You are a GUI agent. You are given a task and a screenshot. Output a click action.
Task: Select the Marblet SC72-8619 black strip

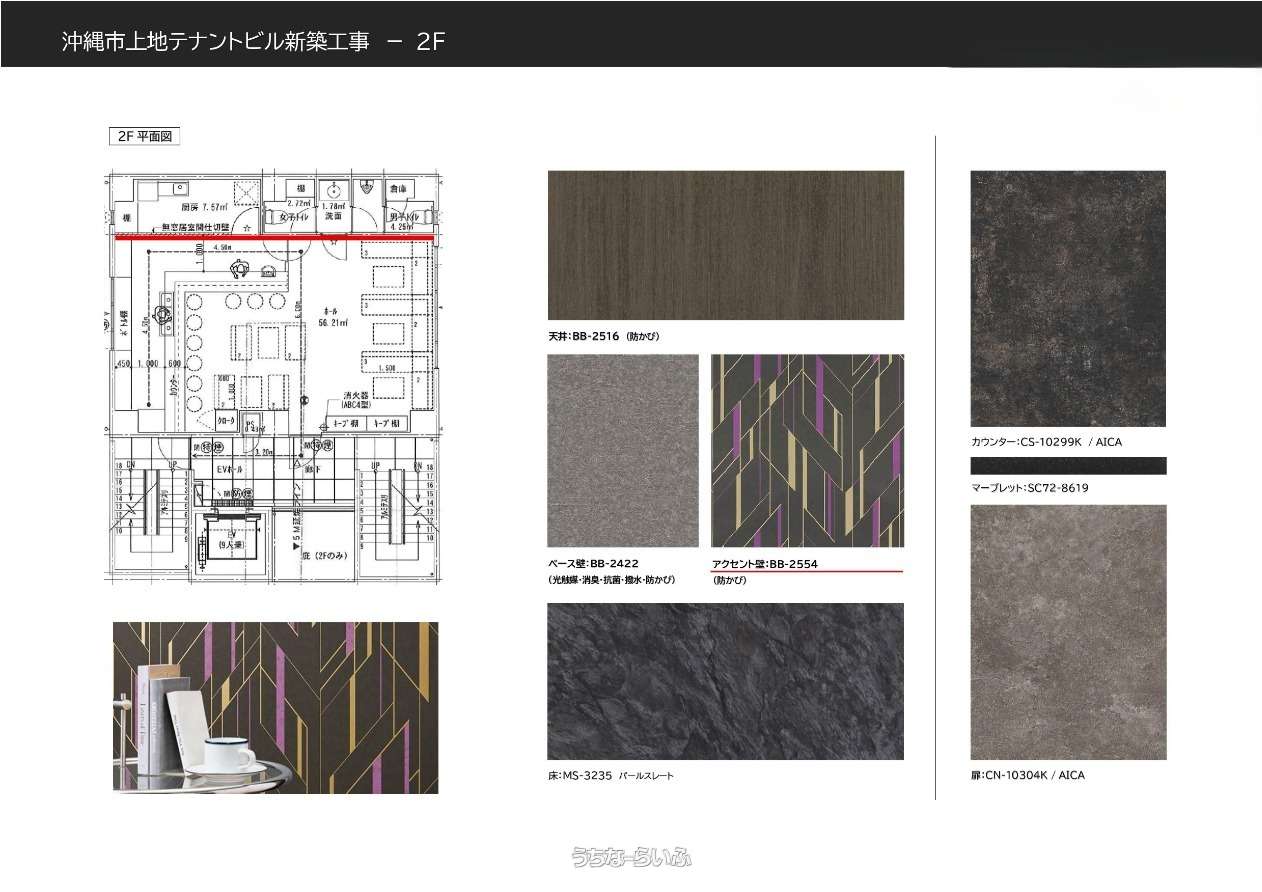point(1068,466)
